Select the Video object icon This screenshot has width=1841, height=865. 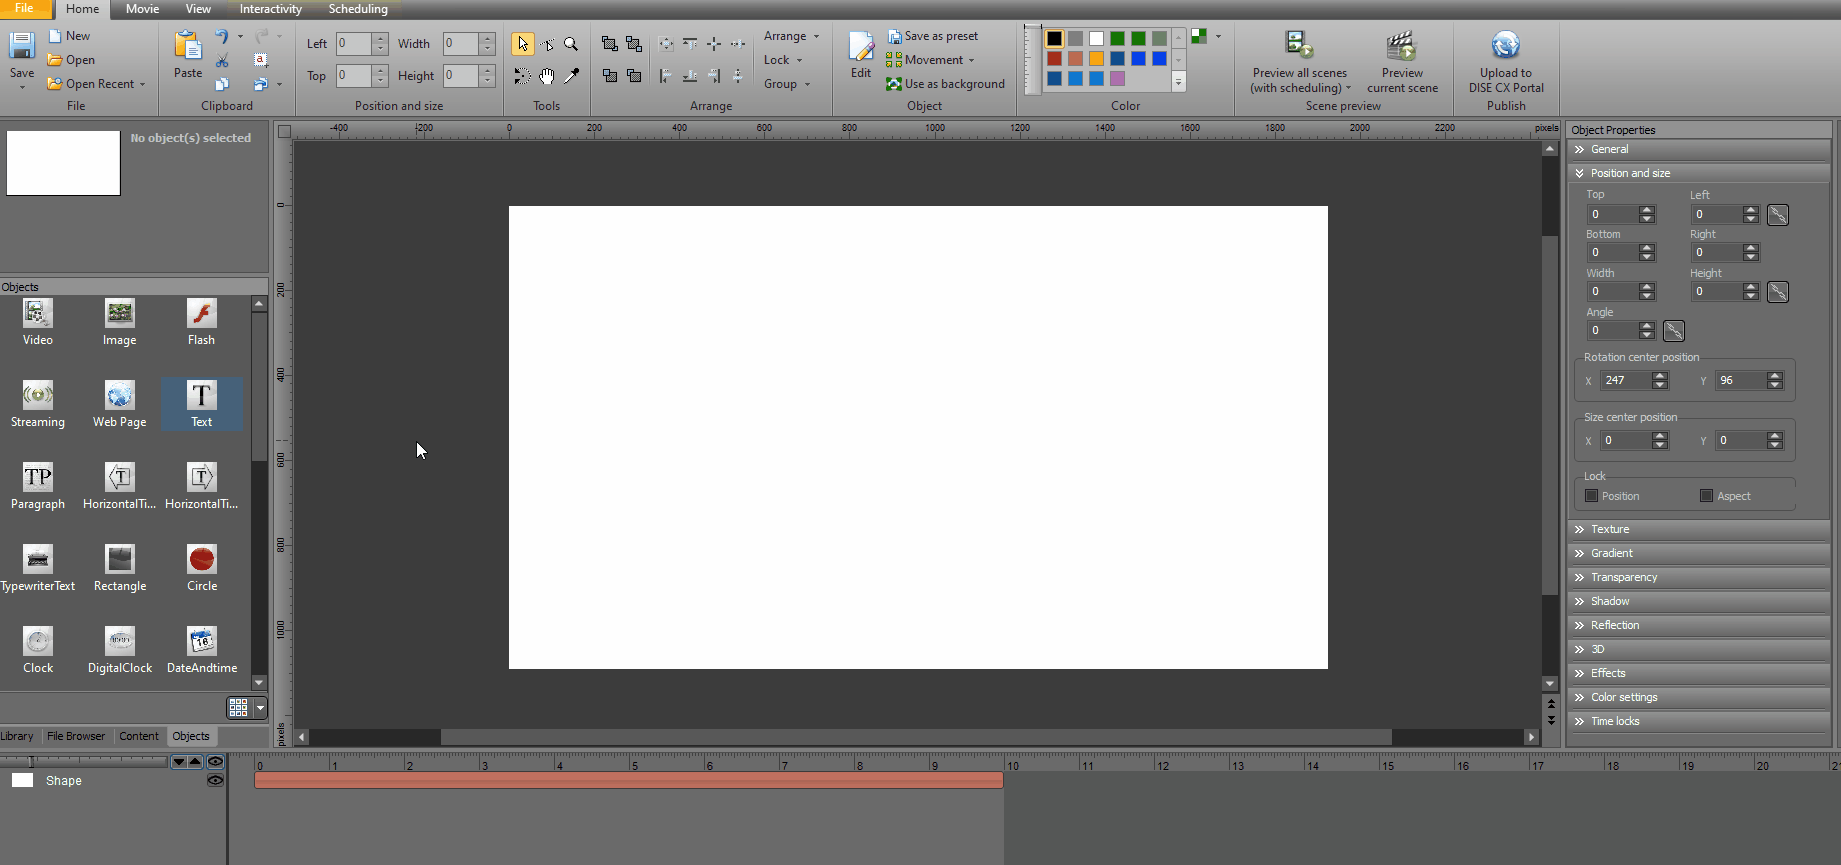(x=38, y=314)
